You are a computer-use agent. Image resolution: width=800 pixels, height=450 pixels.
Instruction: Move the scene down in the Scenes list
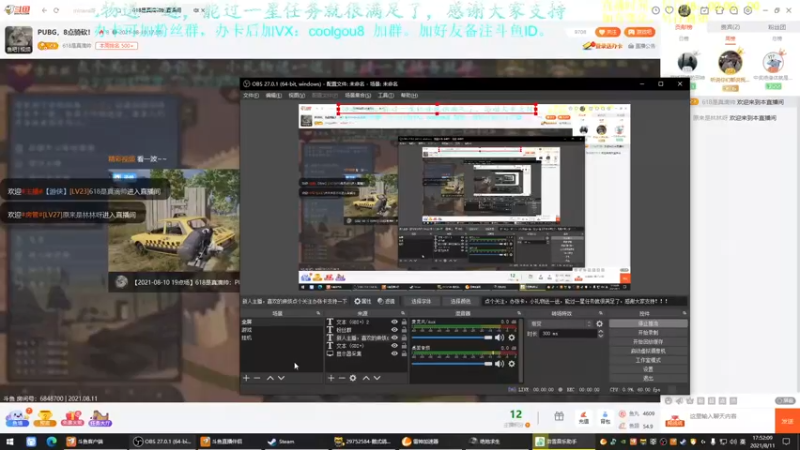click(281, 378)
